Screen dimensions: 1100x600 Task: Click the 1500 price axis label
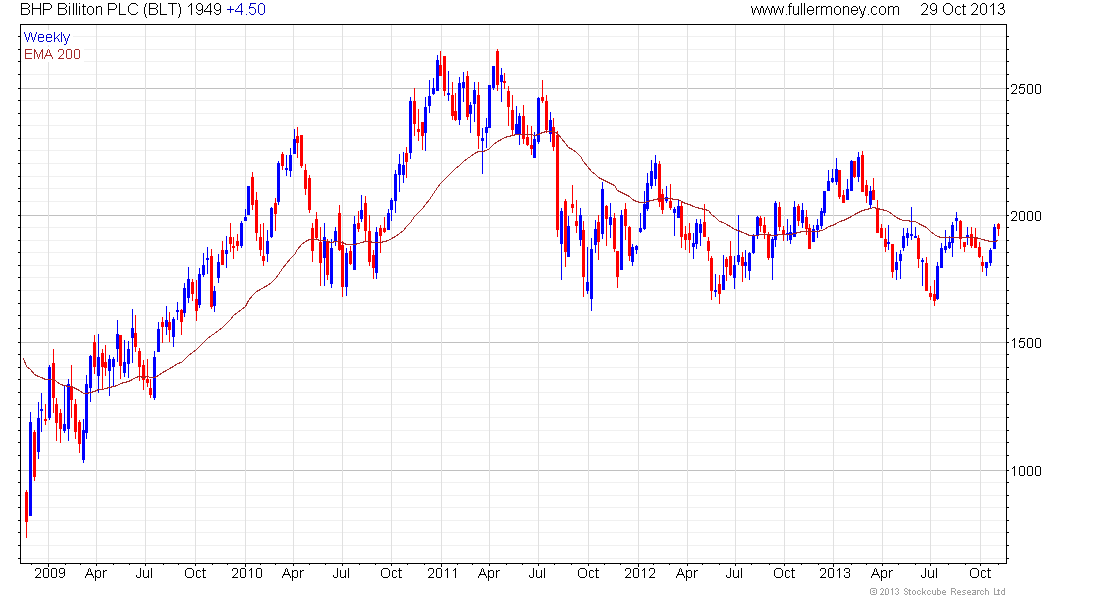coord(1026,343)
